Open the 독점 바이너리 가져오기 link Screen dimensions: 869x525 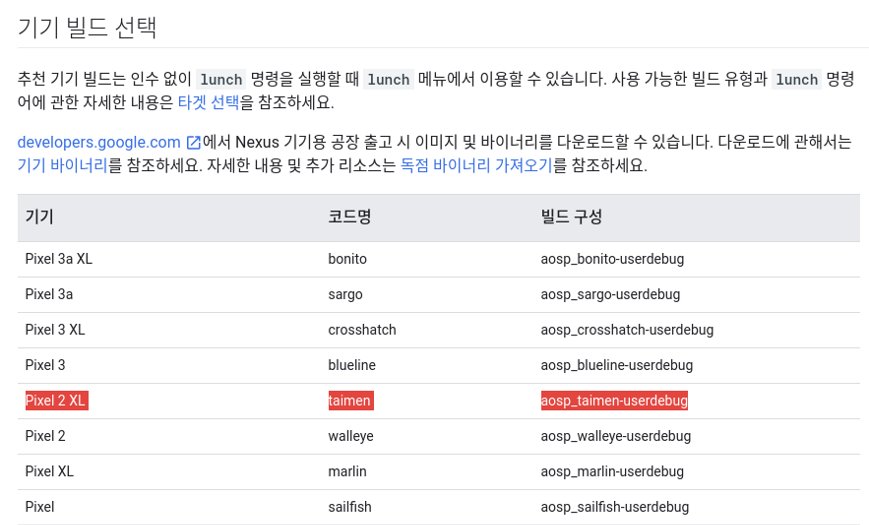(x=477, y=166)
